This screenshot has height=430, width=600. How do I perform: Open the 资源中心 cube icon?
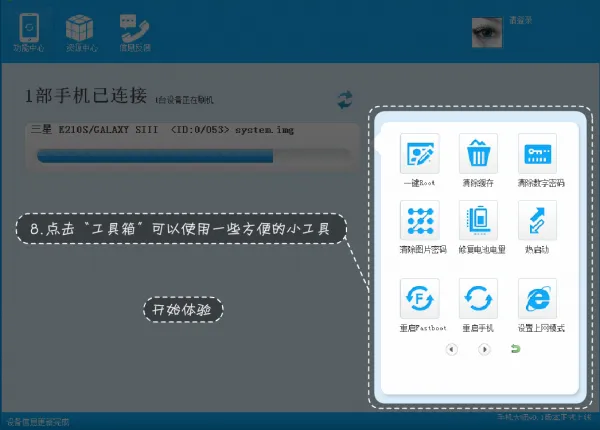pos(80,28)
